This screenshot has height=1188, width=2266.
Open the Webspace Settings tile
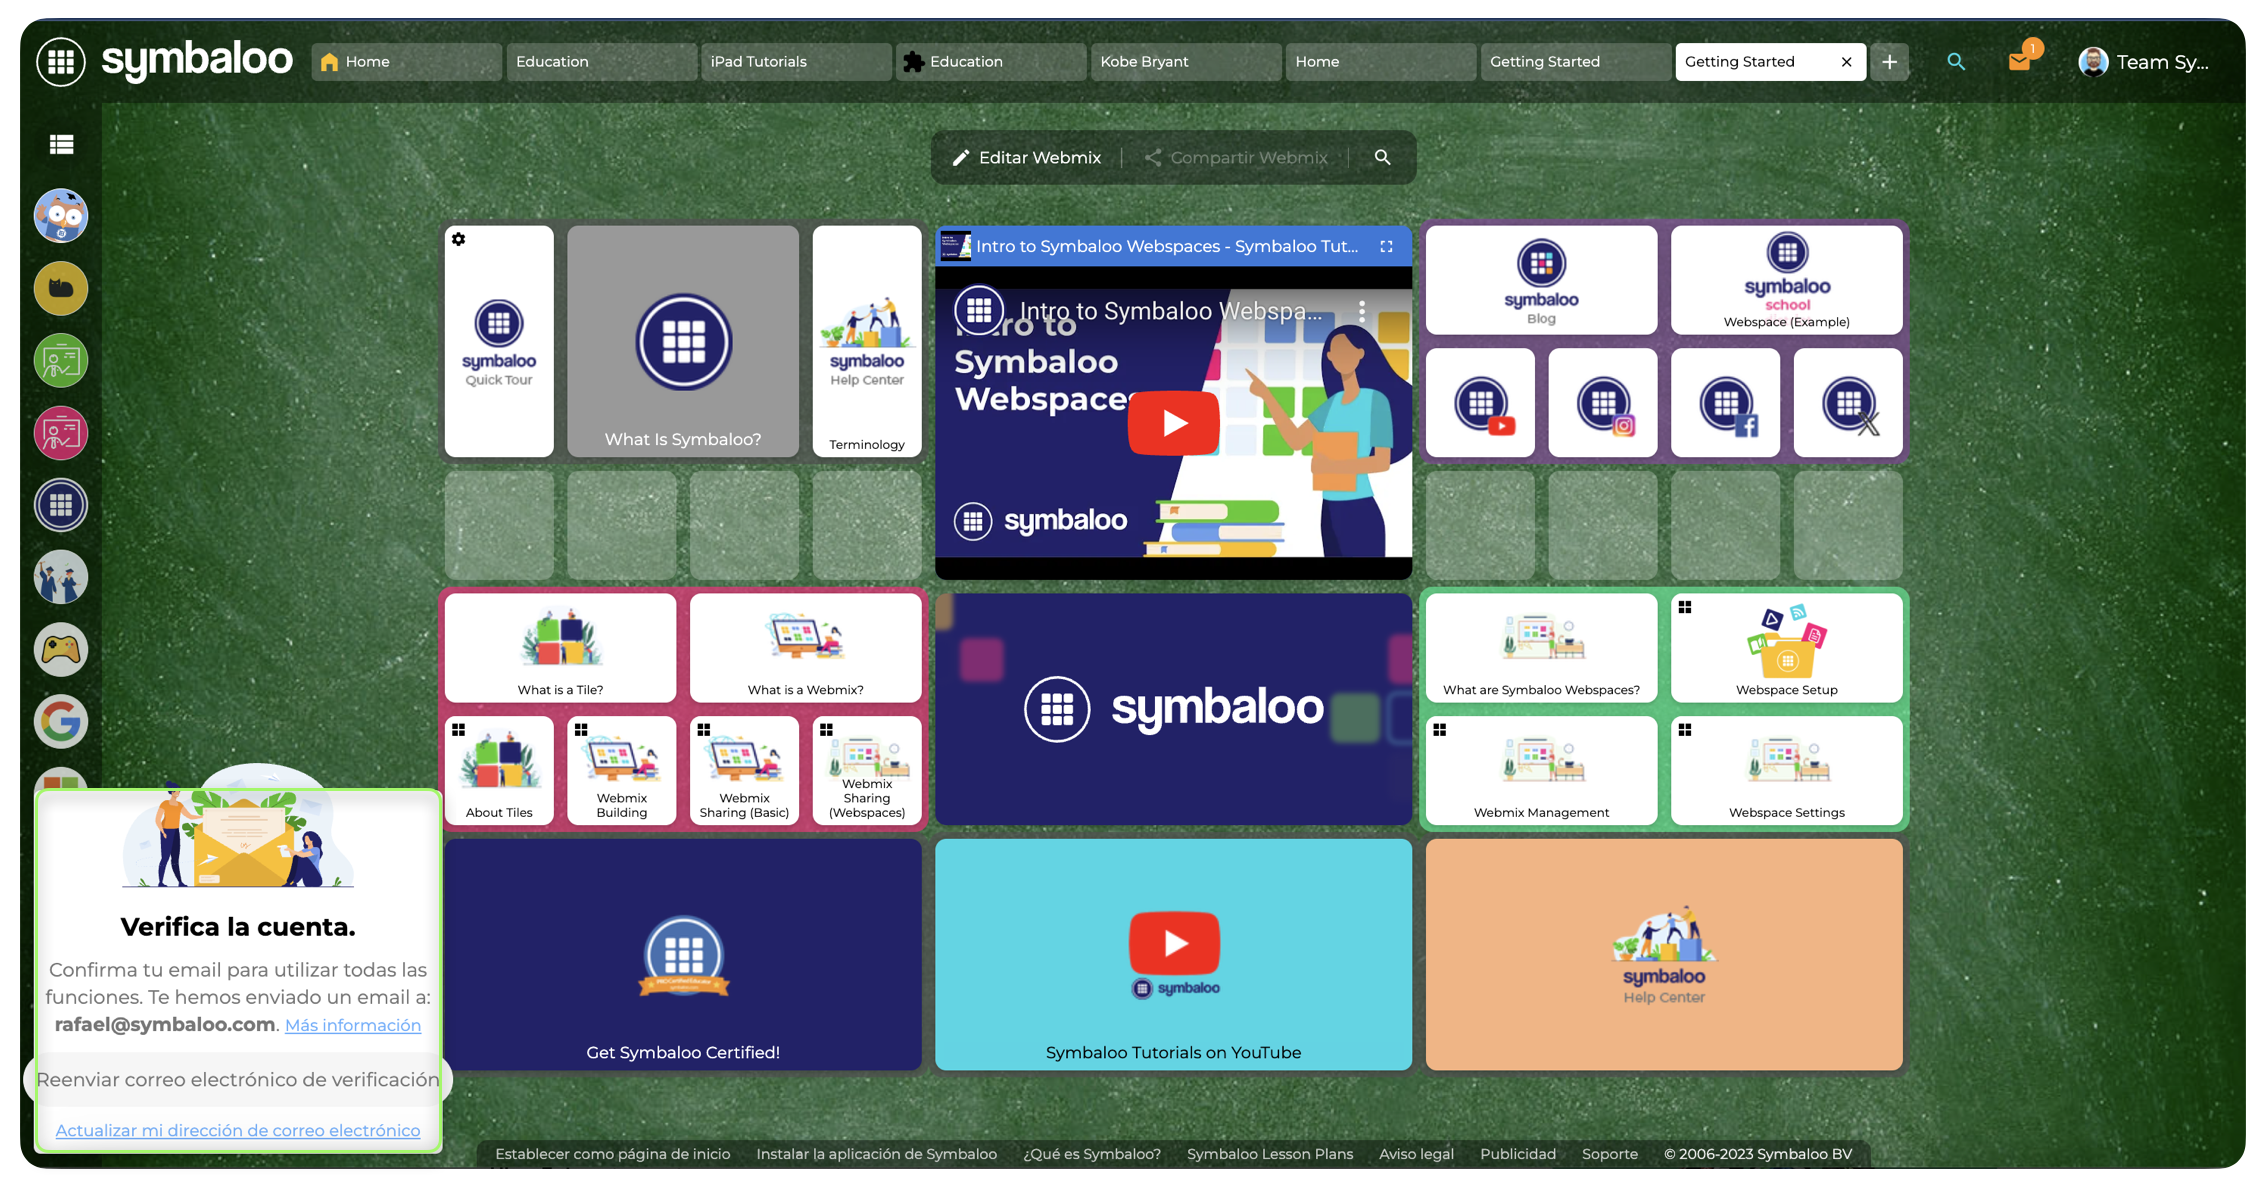[1787, 771]
